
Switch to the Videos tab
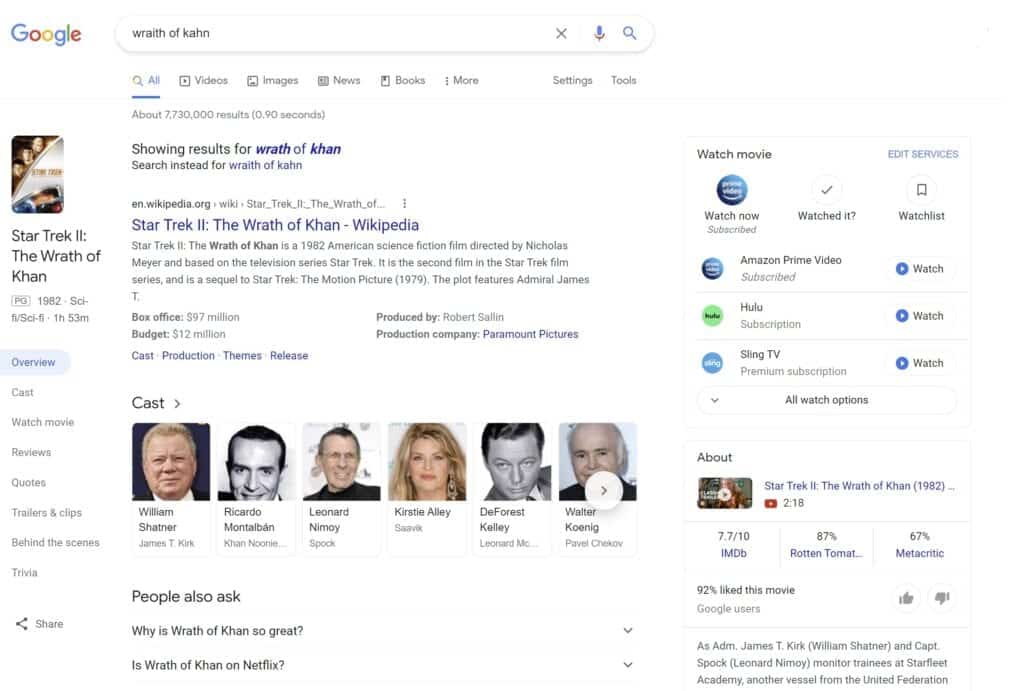tap(204, 80)
